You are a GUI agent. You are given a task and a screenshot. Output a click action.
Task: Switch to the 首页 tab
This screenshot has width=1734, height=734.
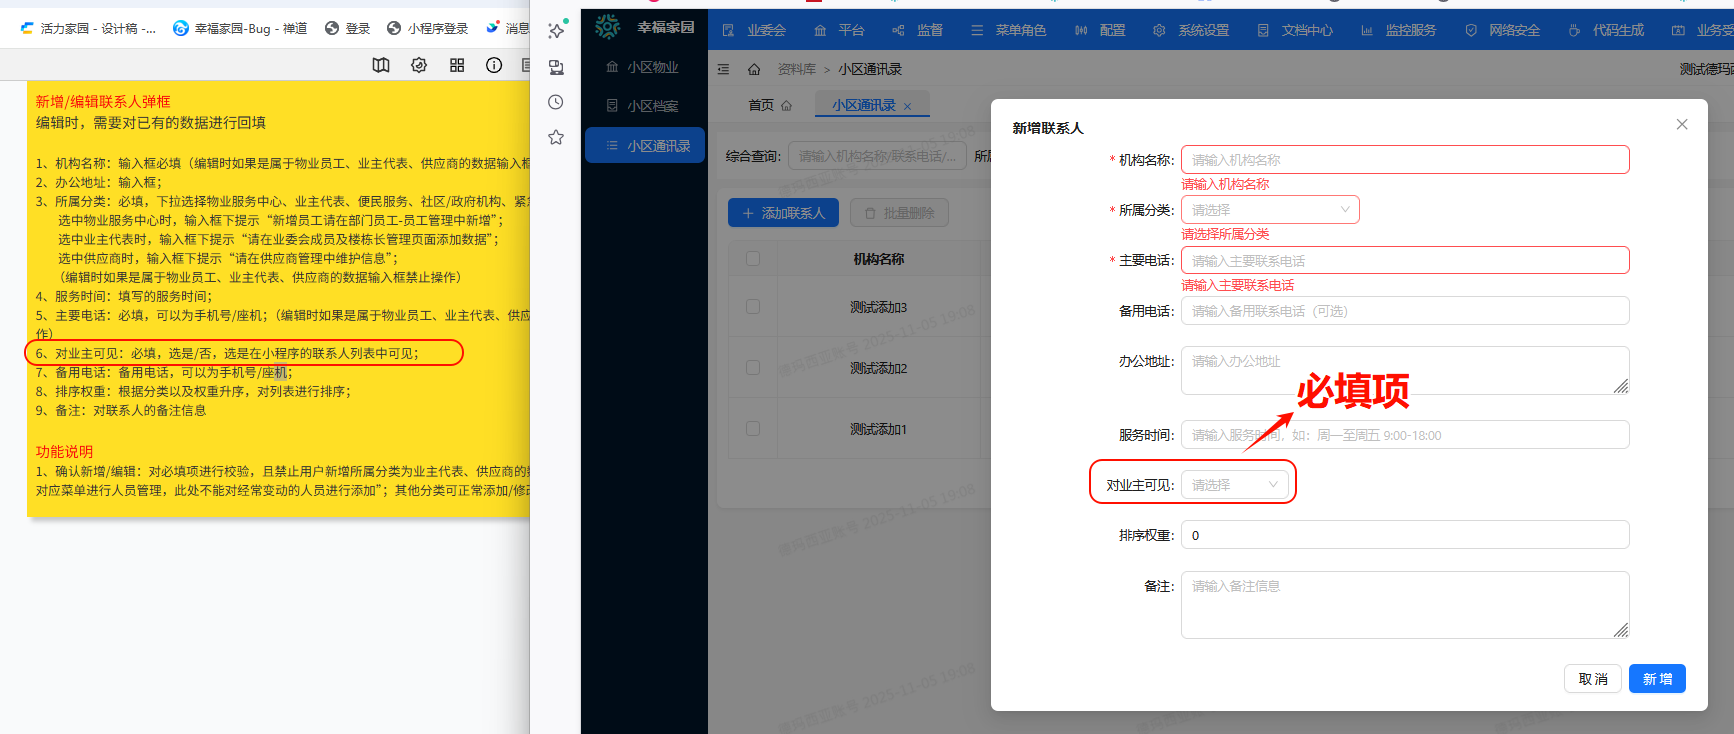pyautogui.click(x=770, y=105)
